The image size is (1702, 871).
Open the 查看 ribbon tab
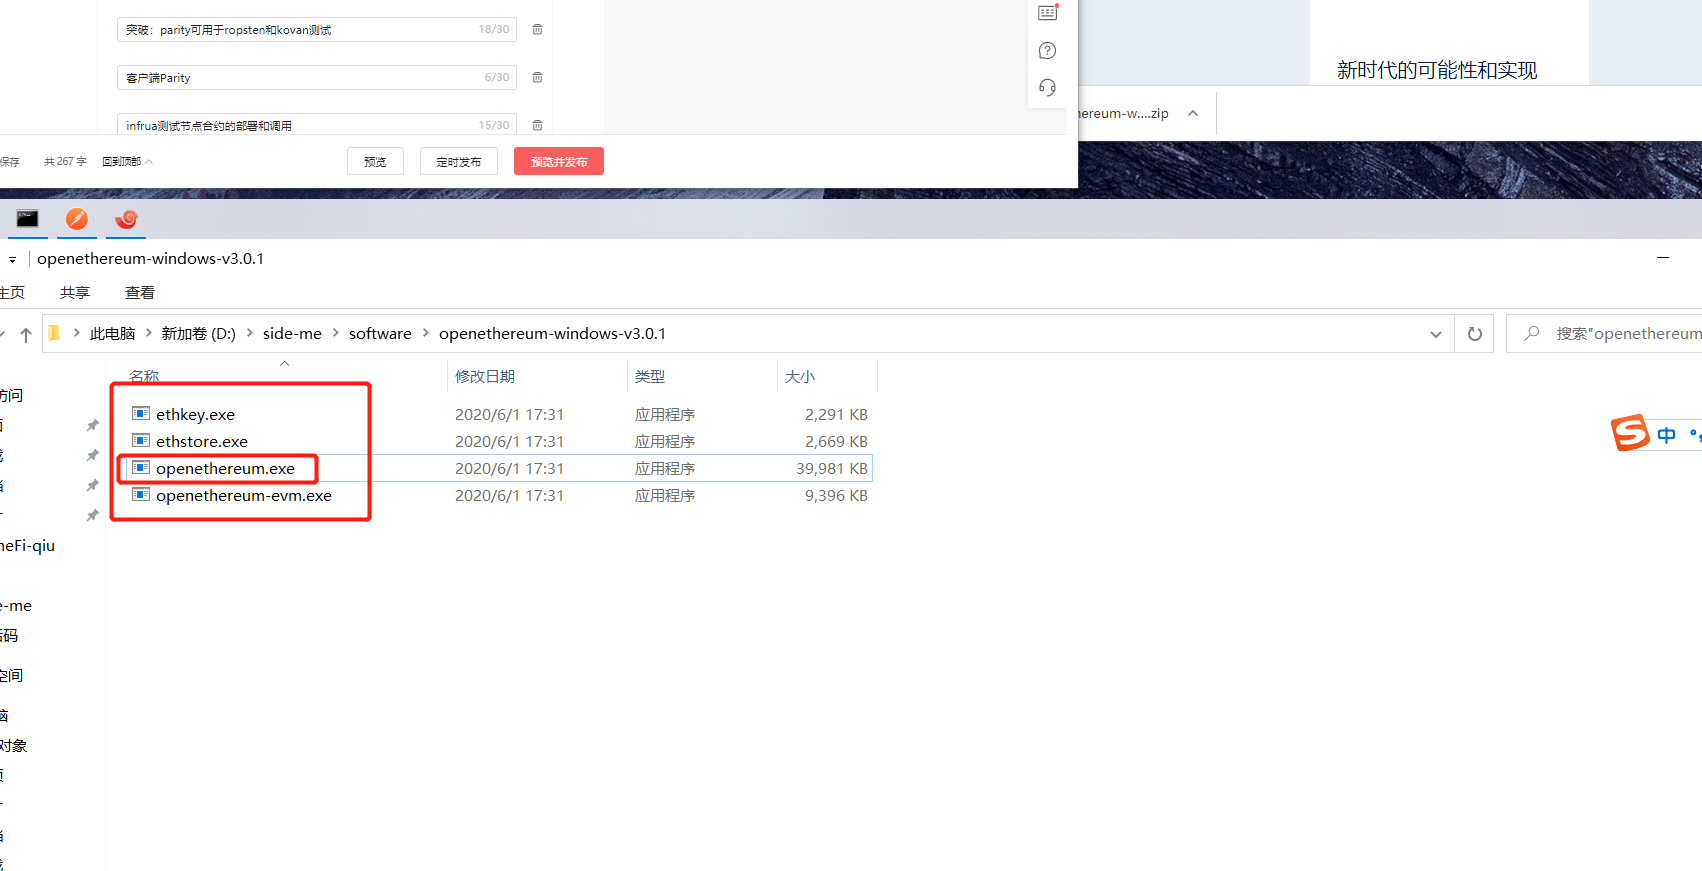140,292
